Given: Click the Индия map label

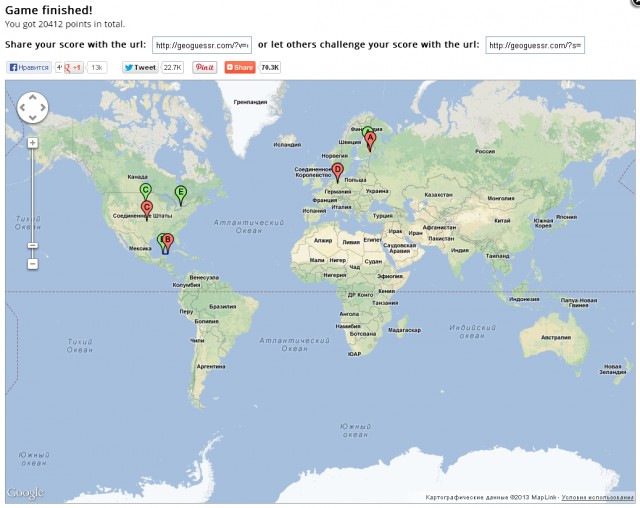Looking at the screenshot, I should pyautogui.click(x=460, y=251).
